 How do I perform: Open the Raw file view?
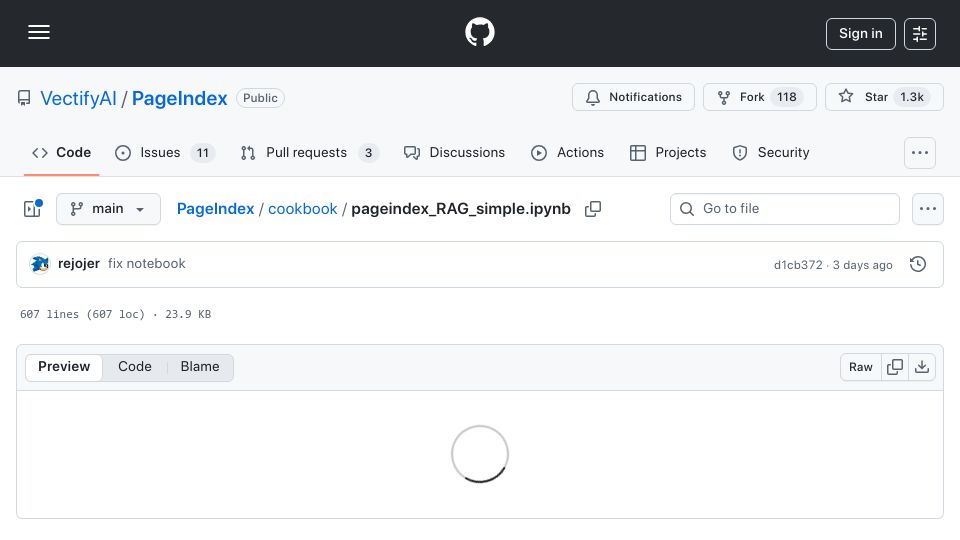click(860, 367)
